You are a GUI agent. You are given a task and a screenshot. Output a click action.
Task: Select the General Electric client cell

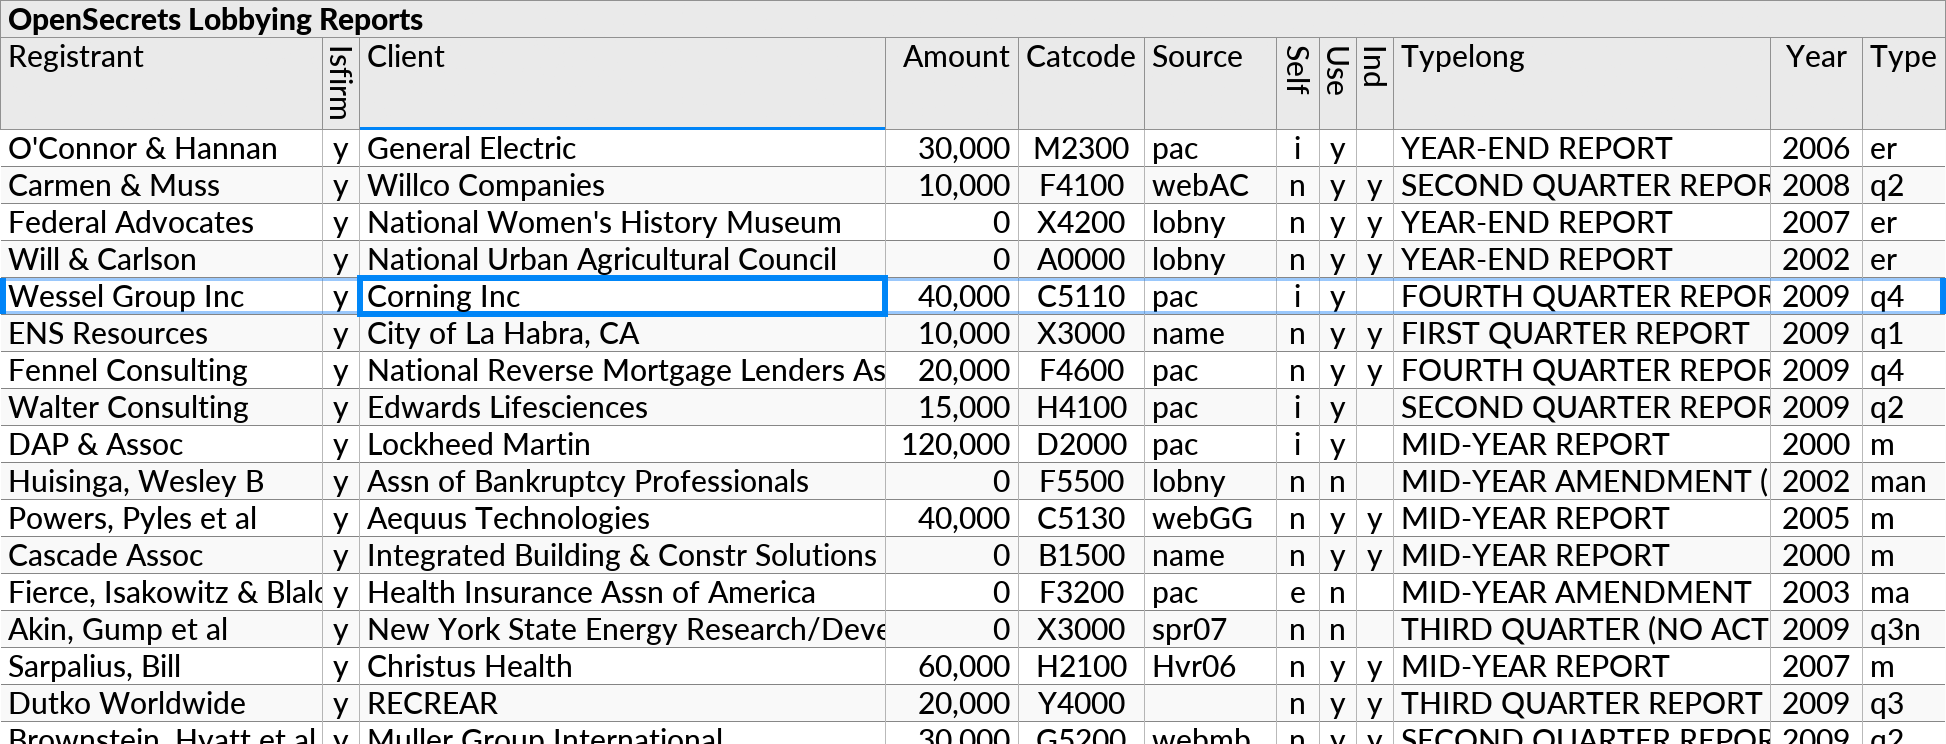622,148
